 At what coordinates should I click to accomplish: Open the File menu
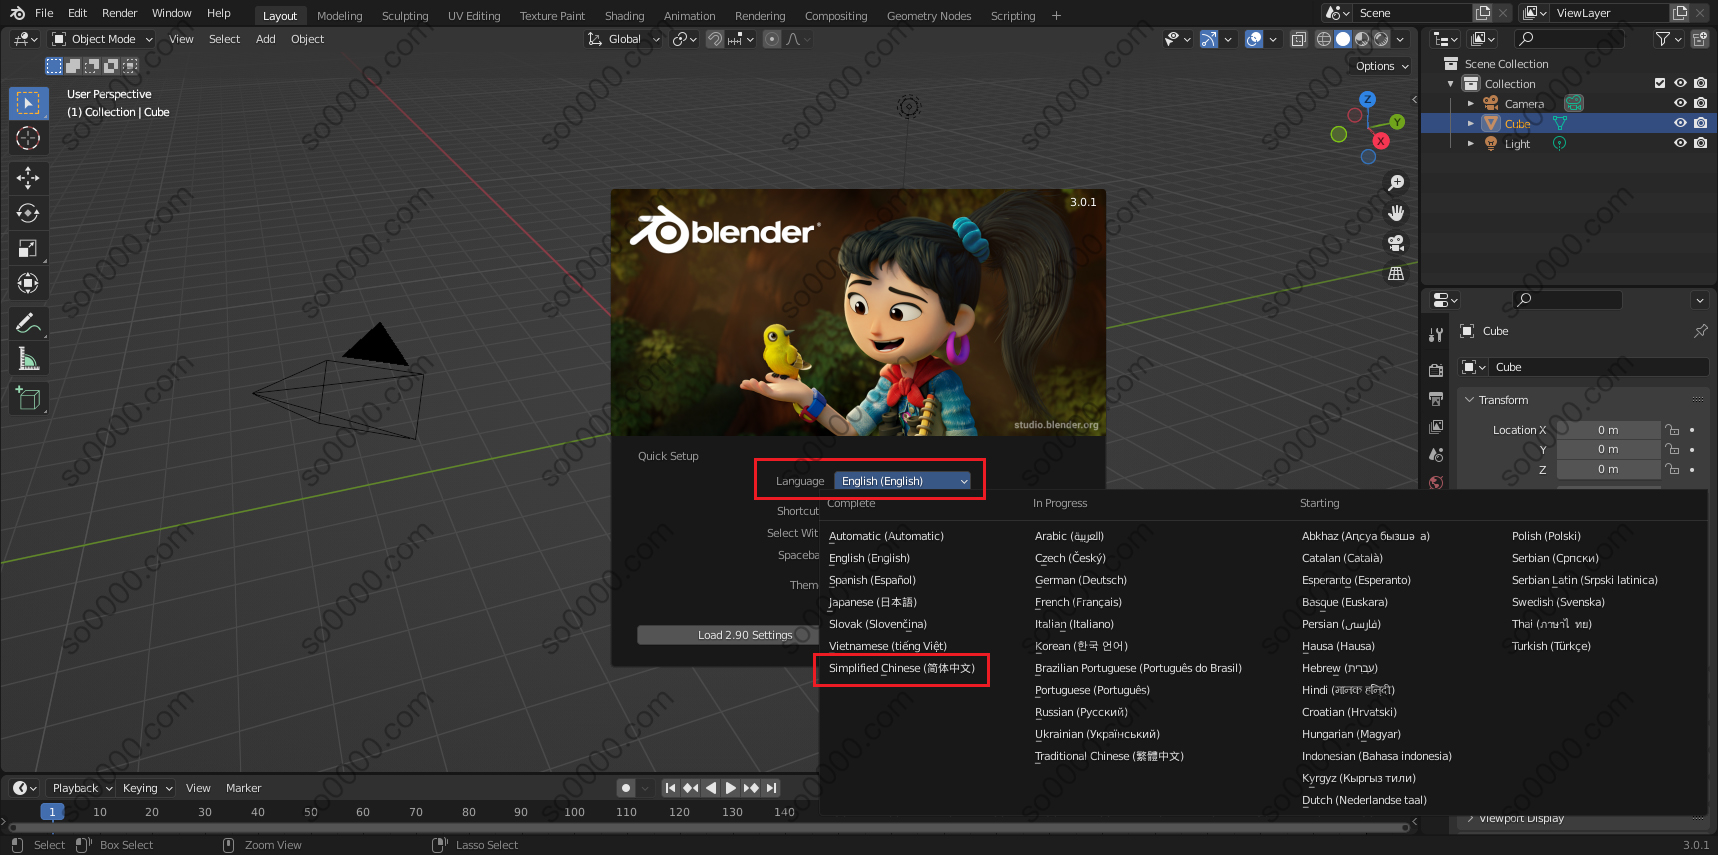[44, 13]
